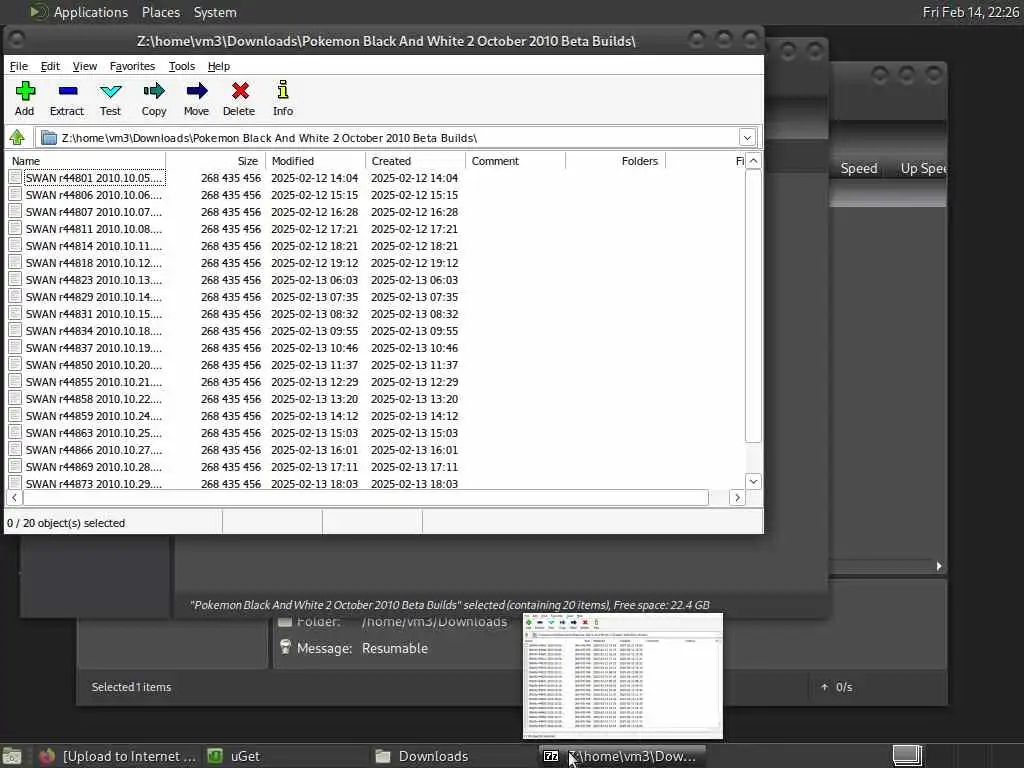Viewport: 1024px width, 768px height.
Task: Select file SWAN r44850 2010.10.20
Action: click(x=93, y=364)
